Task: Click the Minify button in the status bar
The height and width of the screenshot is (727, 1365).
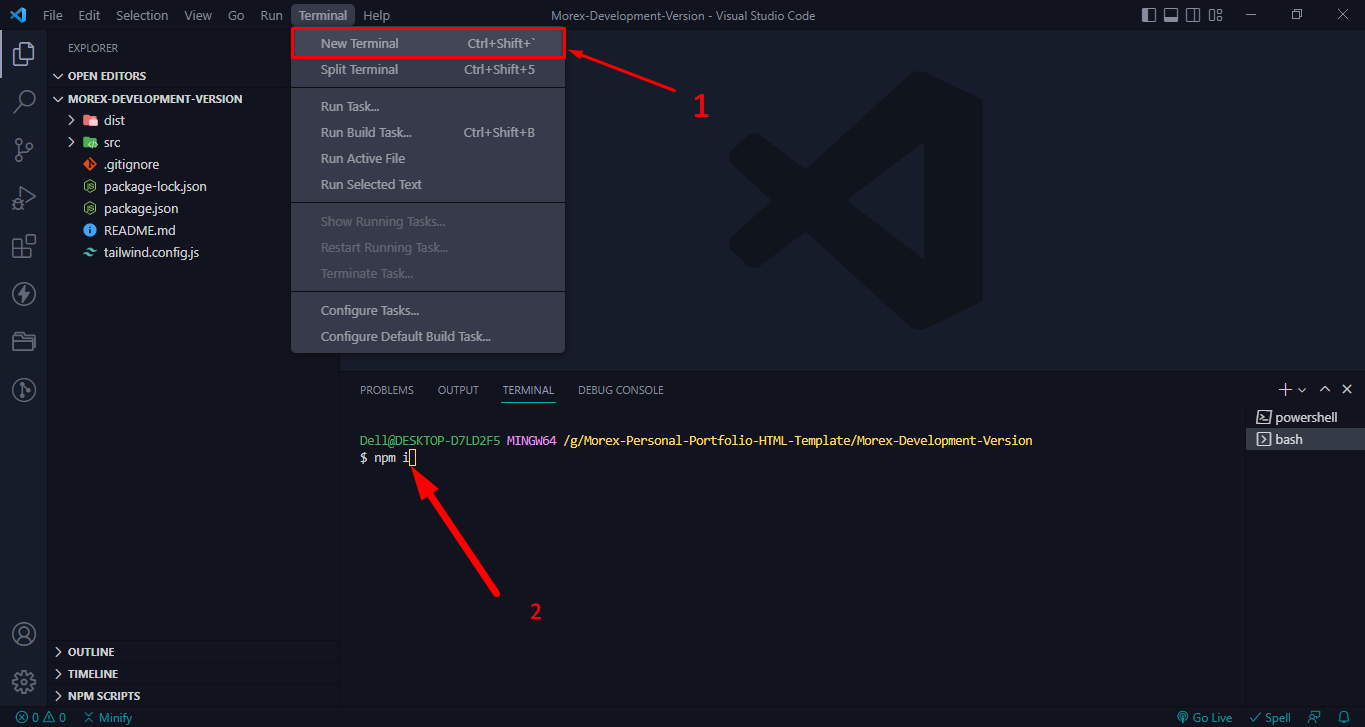Action: pos(108,717)
